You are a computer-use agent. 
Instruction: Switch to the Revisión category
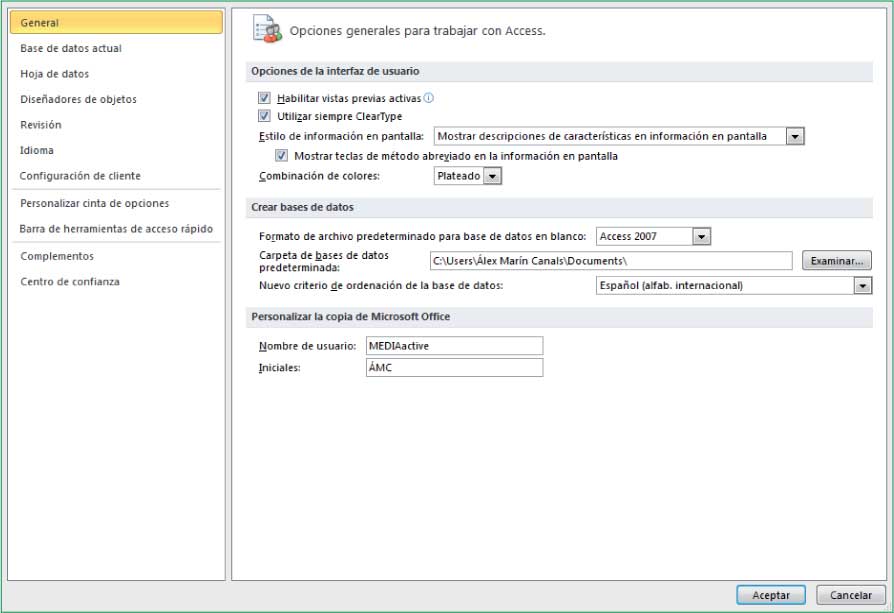click(x=41, y=125)
